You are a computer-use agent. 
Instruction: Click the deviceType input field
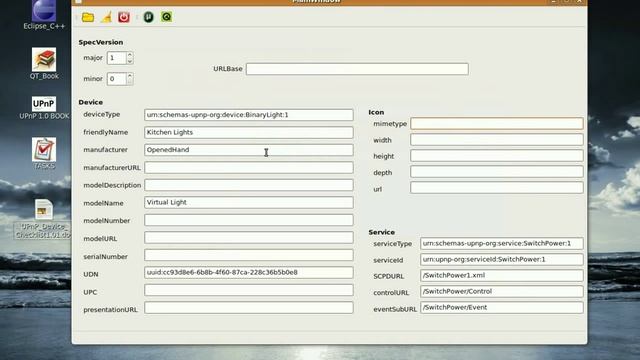(x=249, y=115)
